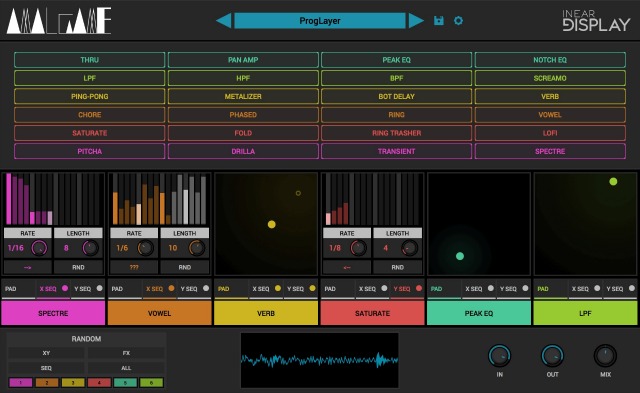This screenshot has width=640, height=393.
Task: Click the pink SPECTRE slot bar
Action: (53, 313)
